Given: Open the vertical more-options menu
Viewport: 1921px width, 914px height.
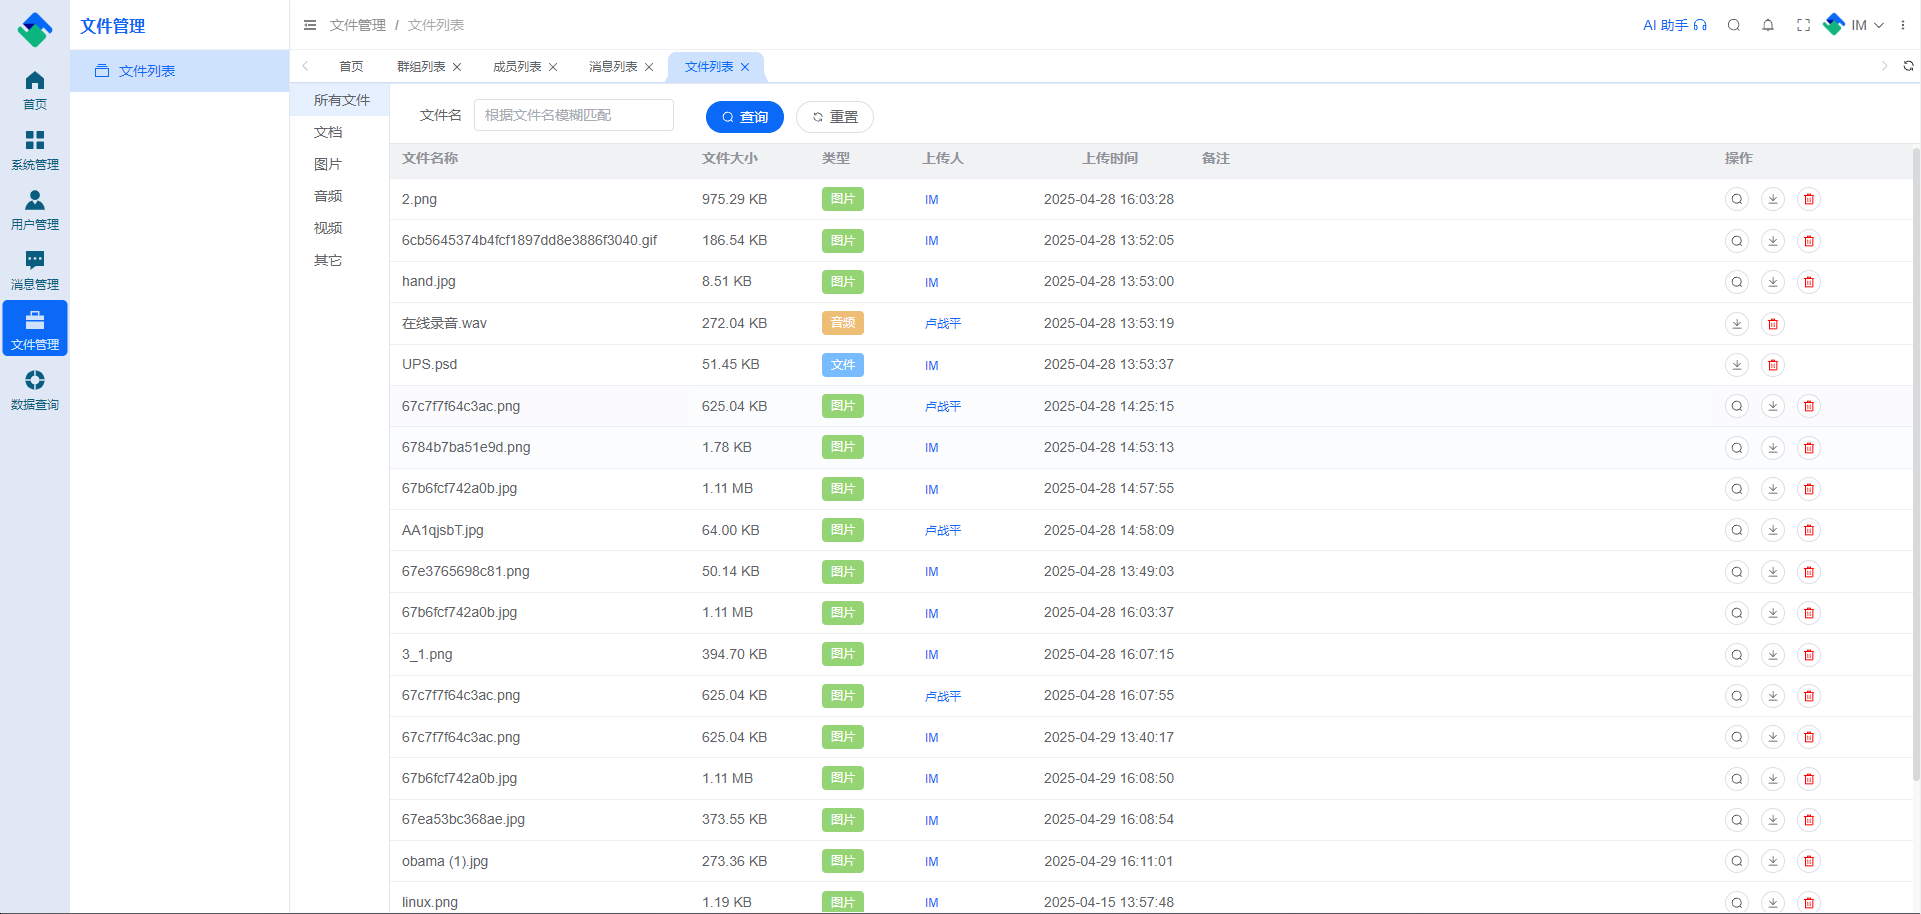Looking at the screenshot, I should pyautogui.click(x=1903, y=25).
